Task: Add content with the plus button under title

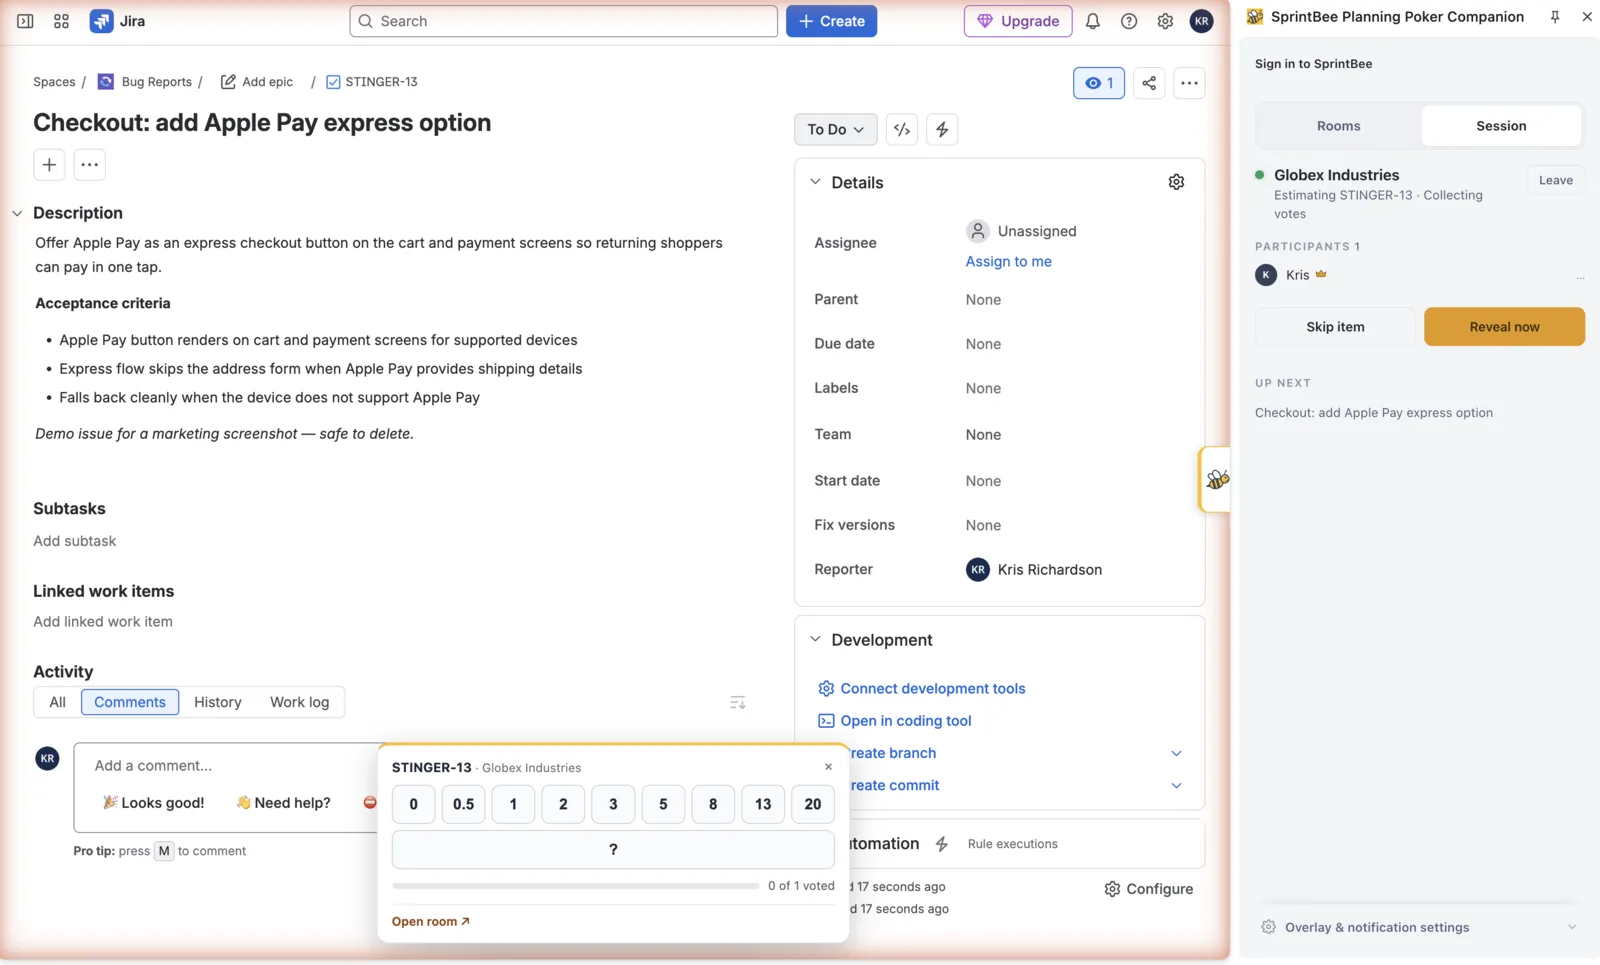Action: [49, 165]
